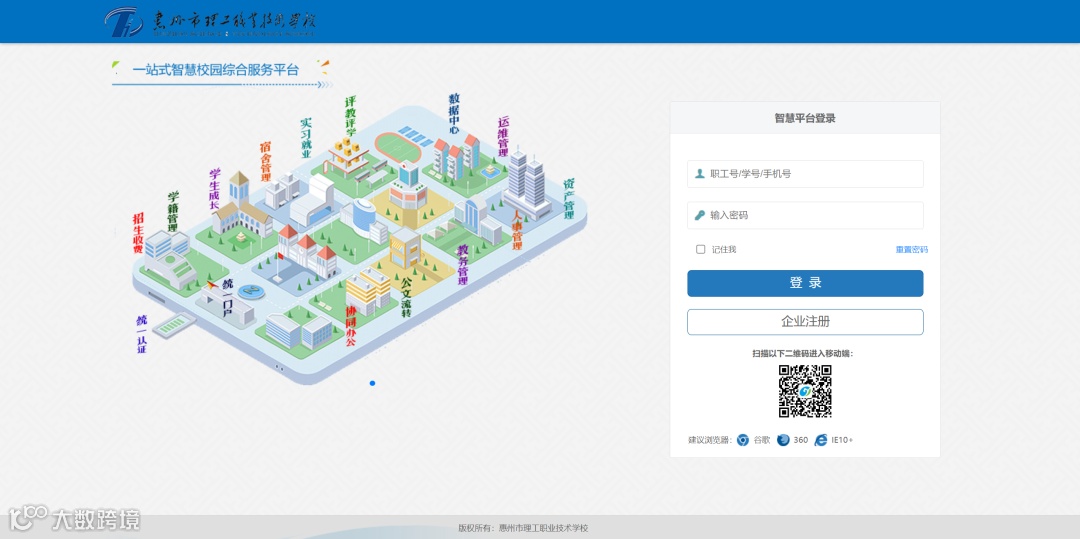Check the 记住我 remember me checkbox

point(700,249)
